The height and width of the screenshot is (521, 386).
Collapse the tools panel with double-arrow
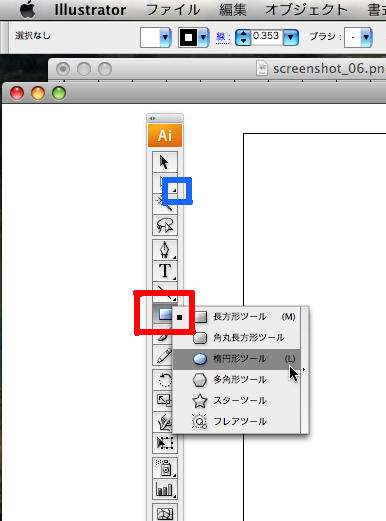pyautogui.click(x=152, y=118)
